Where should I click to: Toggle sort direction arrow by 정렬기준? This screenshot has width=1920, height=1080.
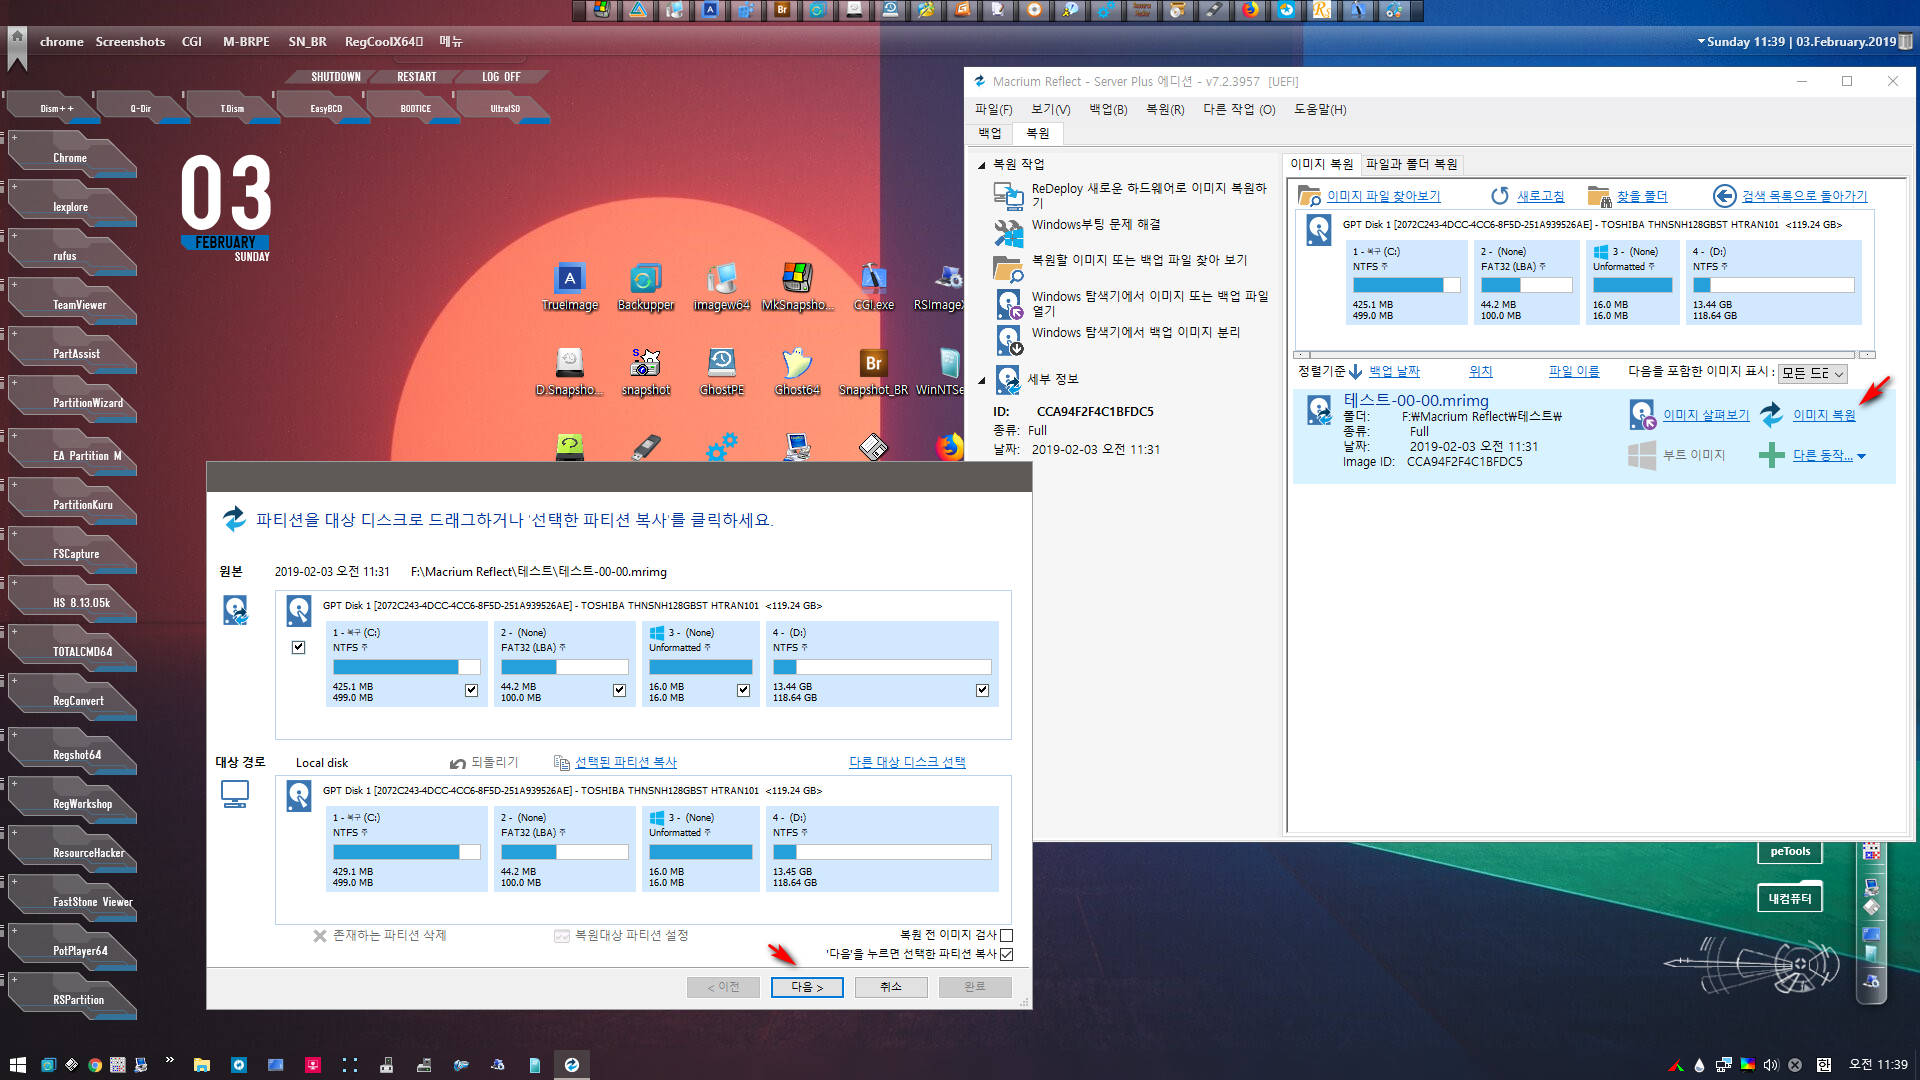click(1356, 372)
